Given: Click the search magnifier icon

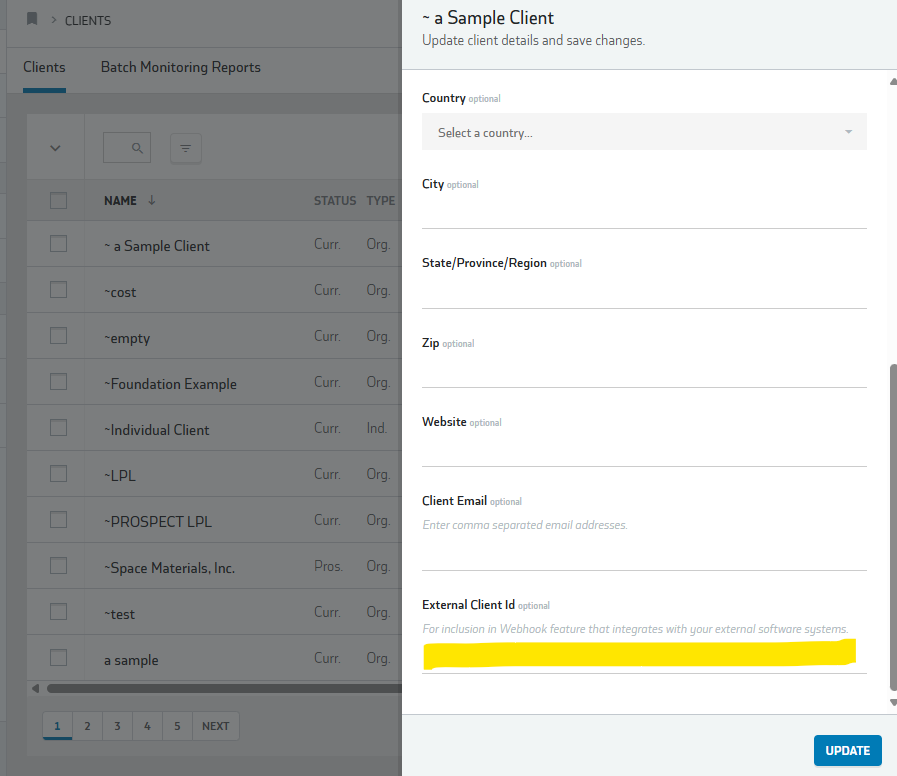Looking at the screenshot, I should [137, 148].
